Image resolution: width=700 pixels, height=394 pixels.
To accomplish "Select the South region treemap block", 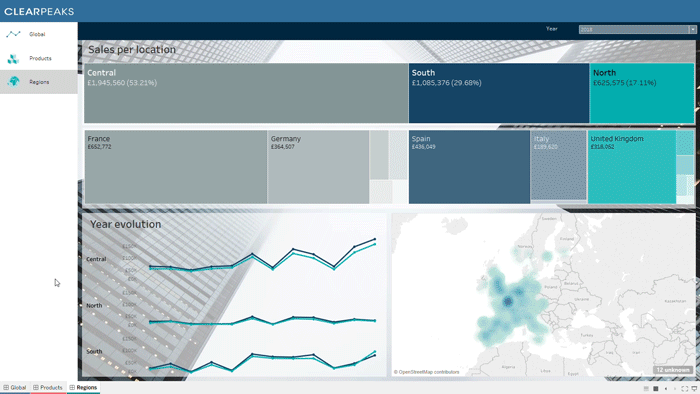I will click(x=499, y=93).
